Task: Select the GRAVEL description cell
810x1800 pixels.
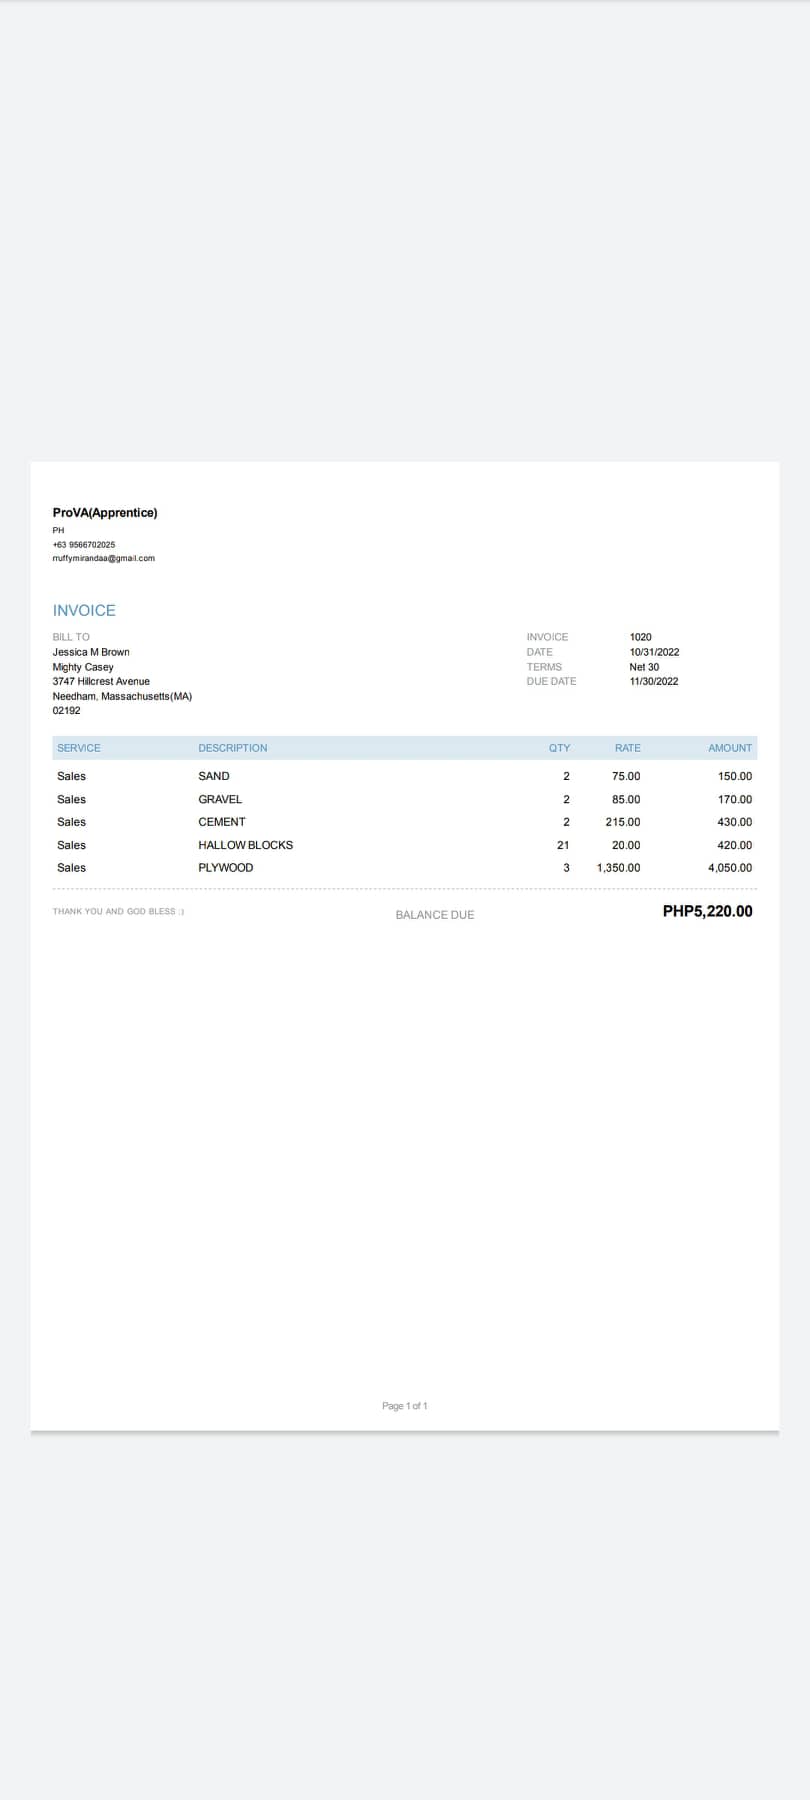Action: [220, 799]
